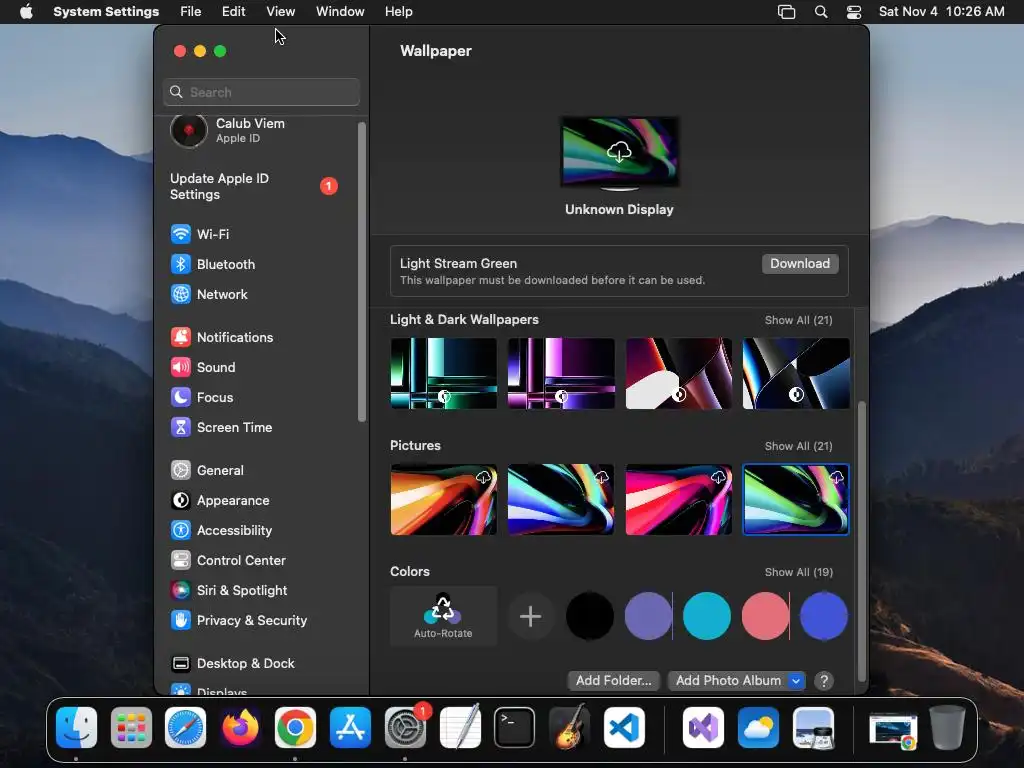Show all Light & Dark Wallpapers
The height and width of the screenshot is (768, 1024).
[799, 320]
